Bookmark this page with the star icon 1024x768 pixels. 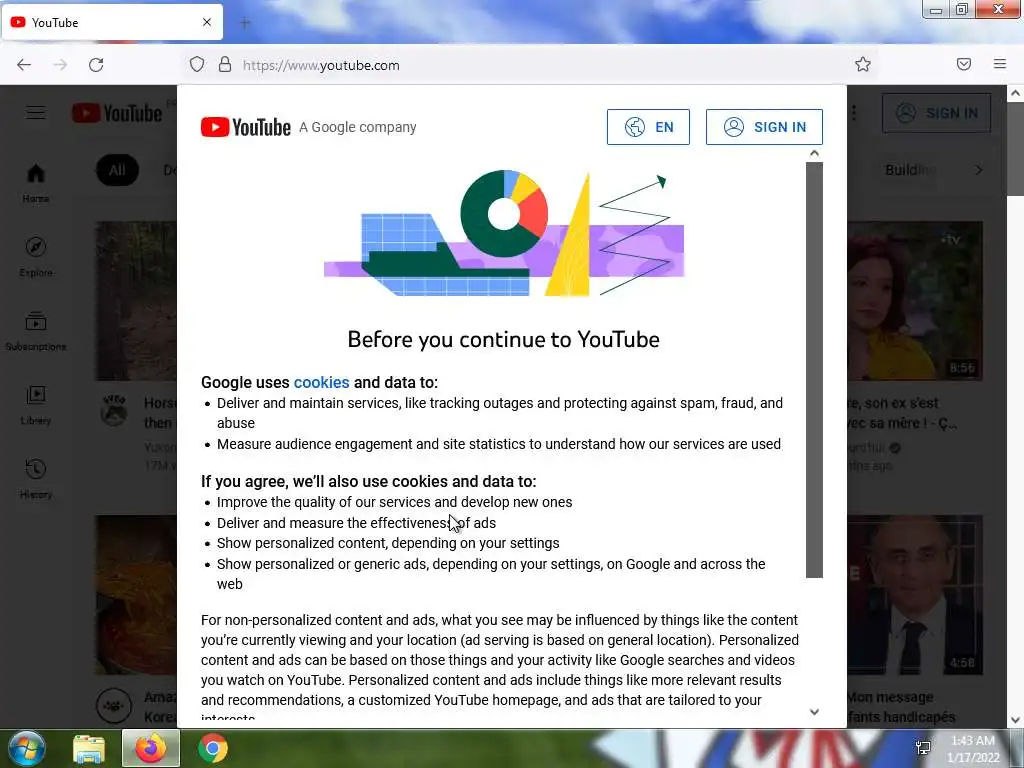click(863, 64)
